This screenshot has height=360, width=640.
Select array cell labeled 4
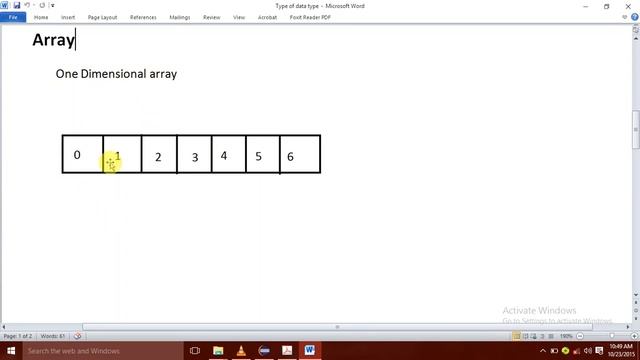(x=229, y=154)
